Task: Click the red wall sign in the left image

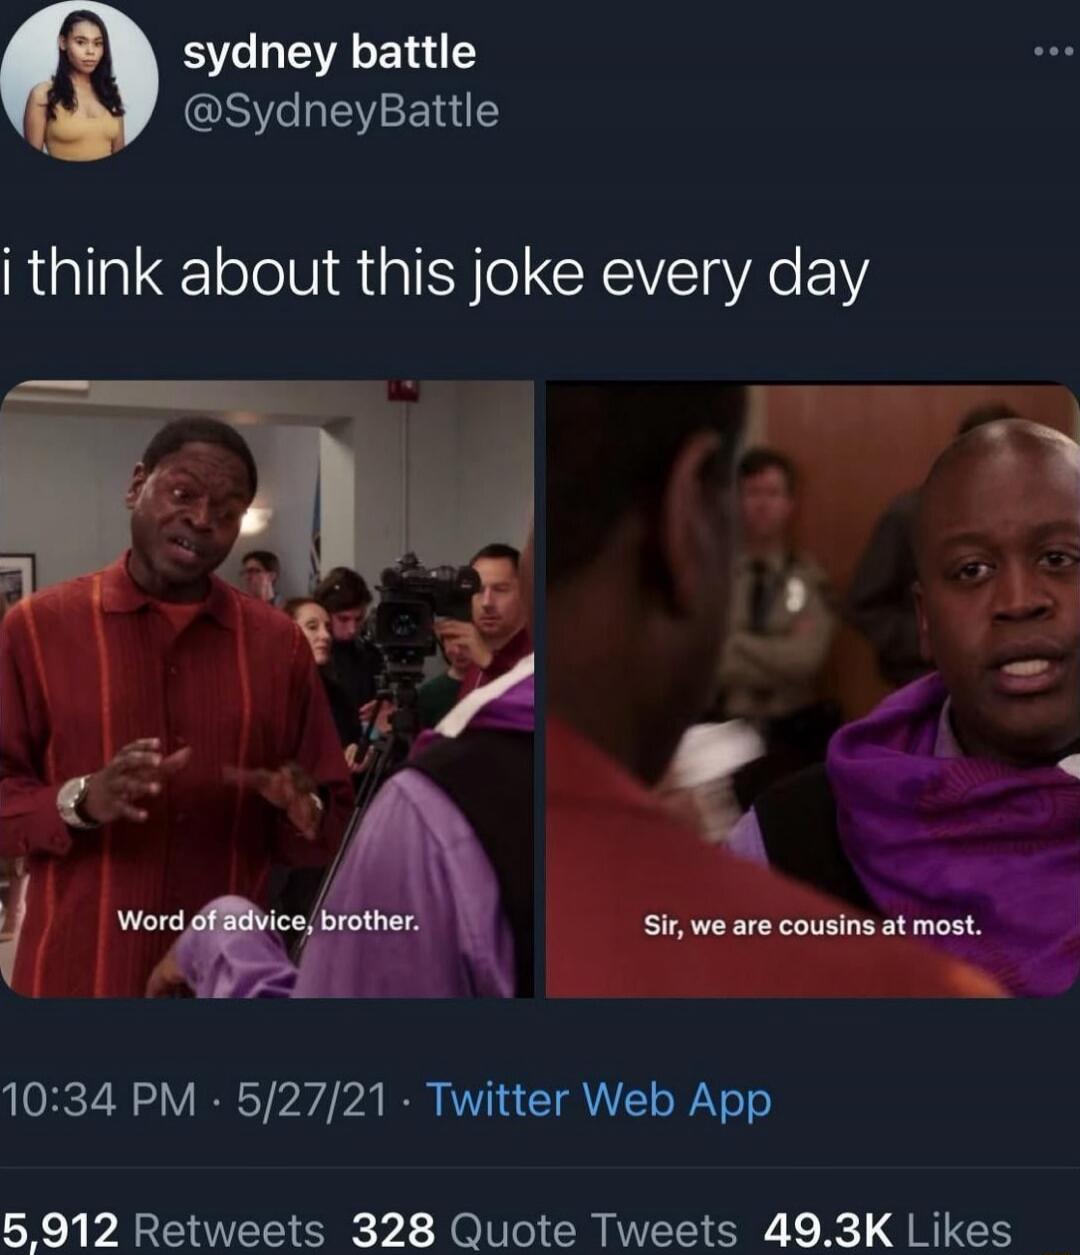Action: point(403,389)
